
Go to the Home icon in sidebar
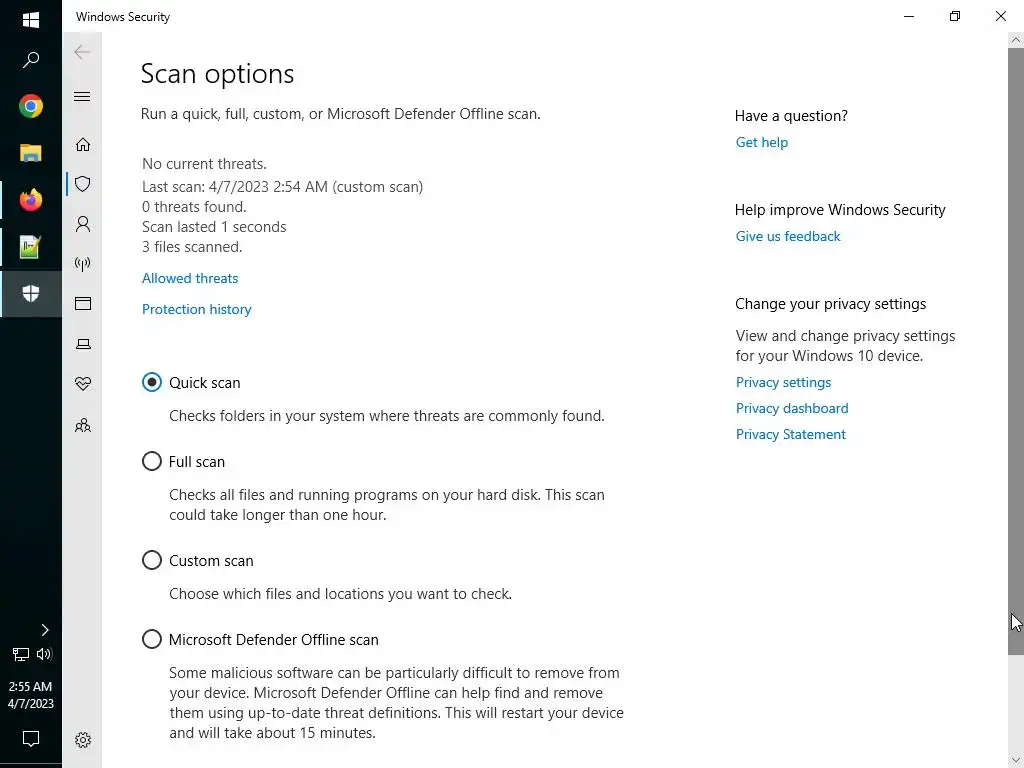[x=83, y=144]
